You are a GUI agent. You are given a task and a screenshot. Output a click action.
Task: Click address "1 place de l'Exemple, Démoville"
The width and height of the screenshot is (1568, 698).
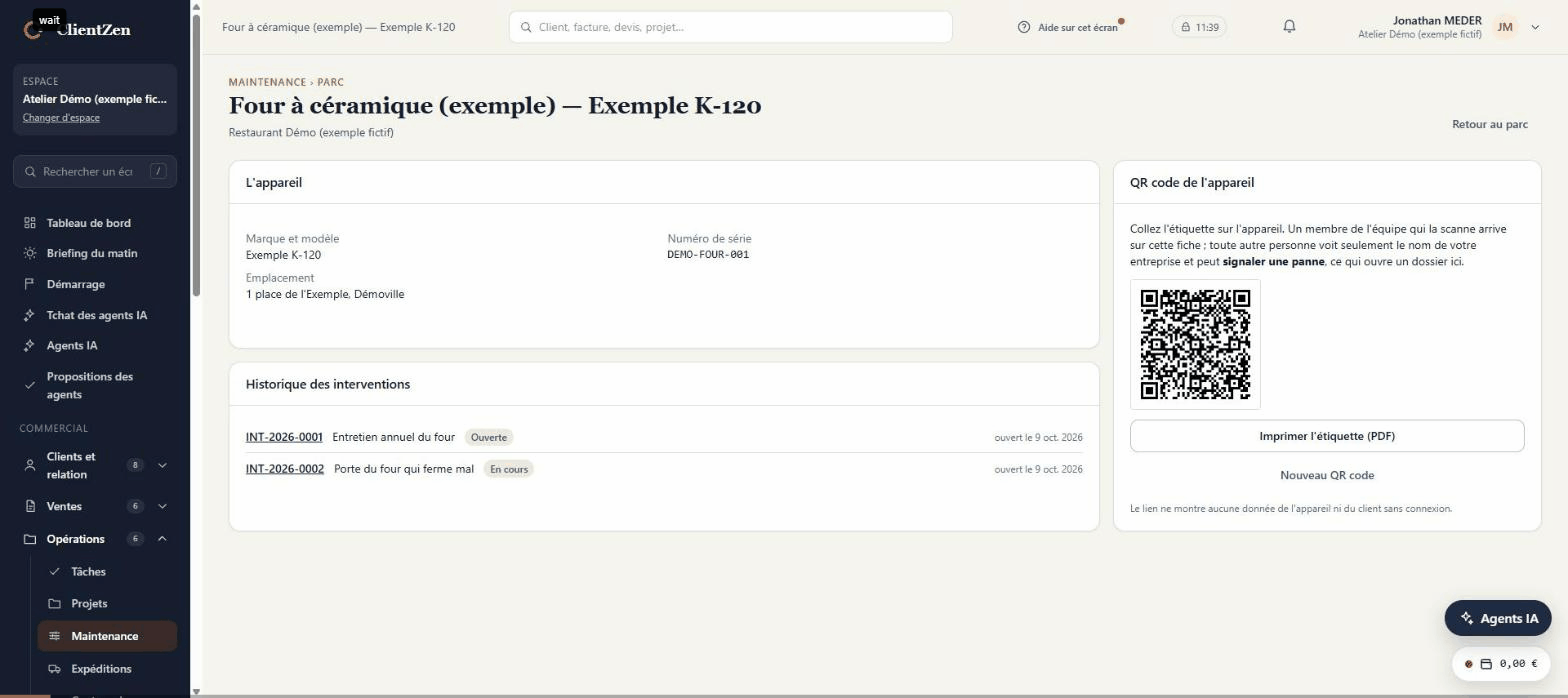[325, 294]
